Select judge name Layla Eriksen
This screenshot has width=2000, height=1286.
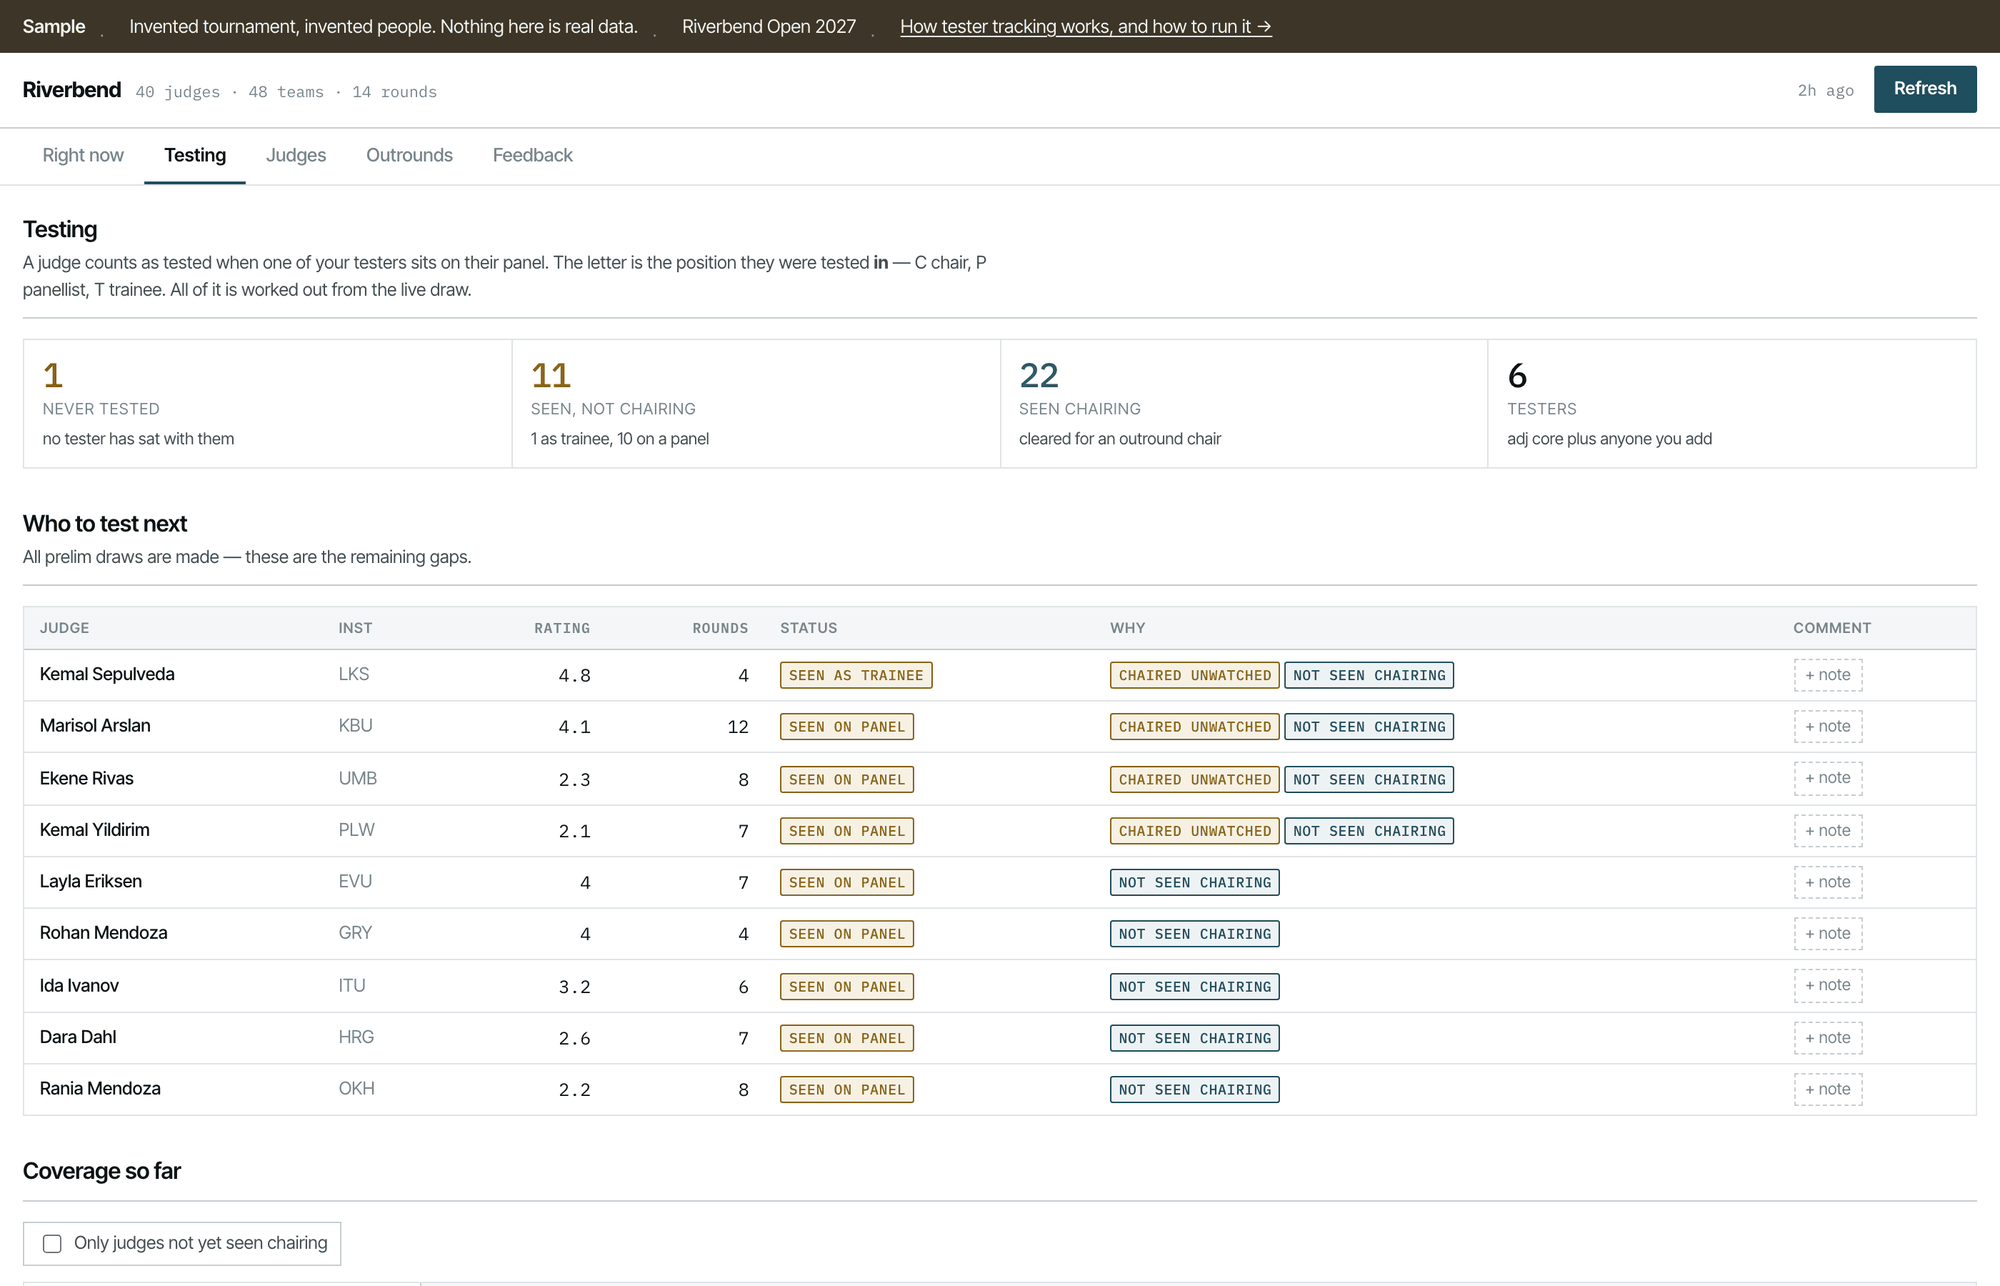(x=90, y=881)
